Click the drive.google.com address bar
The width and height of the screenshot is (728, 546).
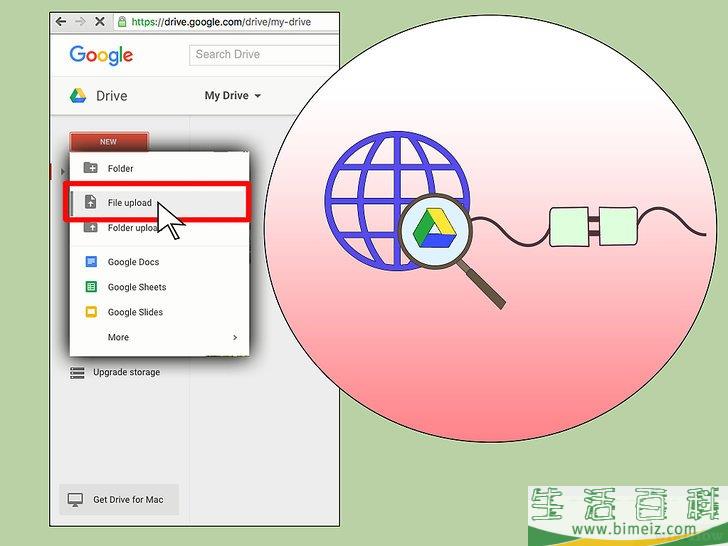(227, 22)
